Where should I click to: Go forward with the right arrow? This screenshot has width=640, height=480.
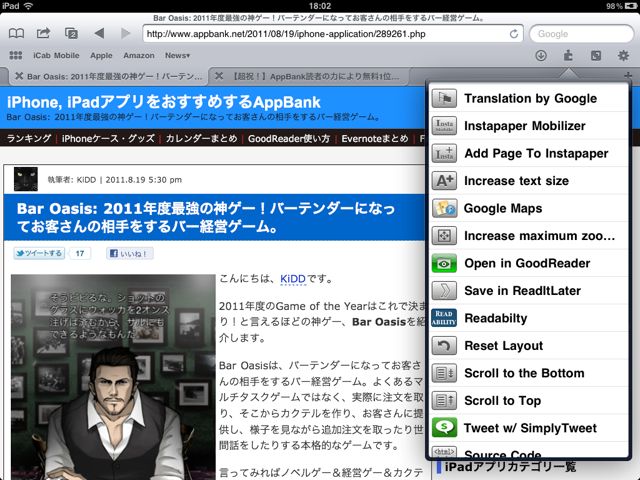click(126, 33)
